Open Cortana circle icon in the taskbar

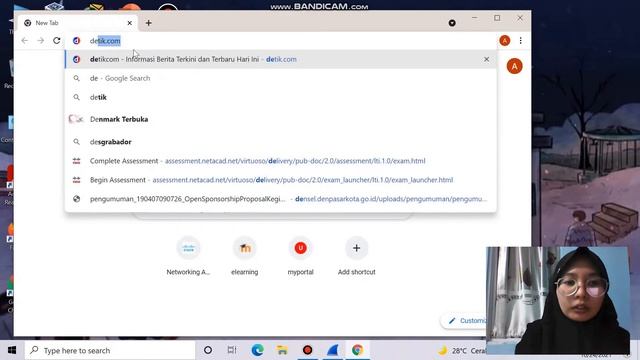(x=208, y=350)
